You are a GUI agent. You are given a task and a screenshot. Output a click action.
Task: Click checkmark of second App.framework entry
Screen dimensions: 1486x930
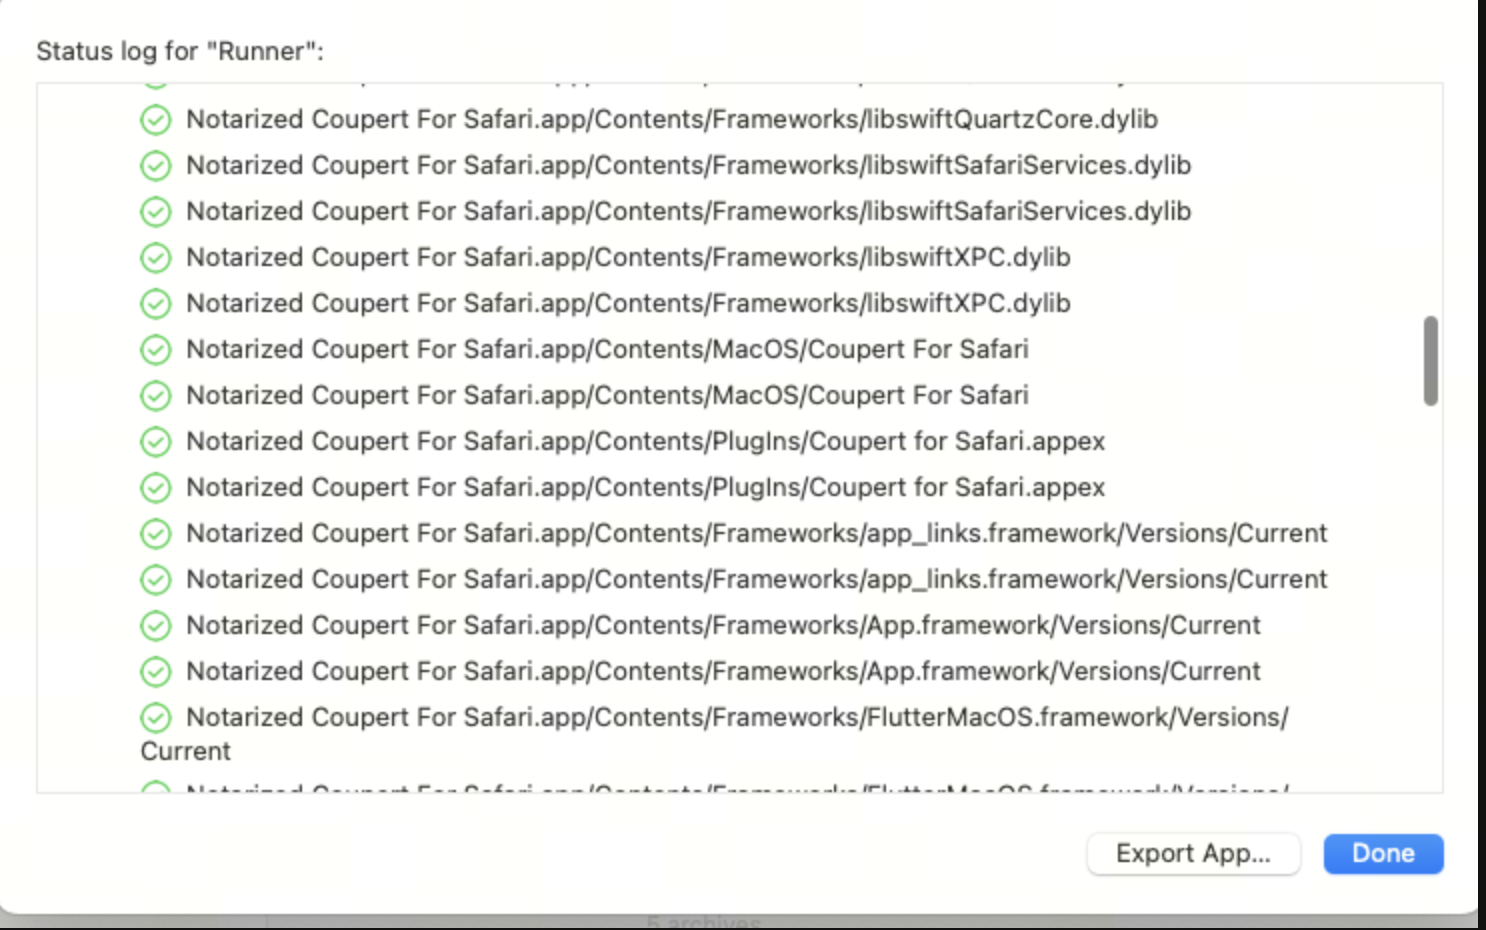(x=155, y=672)
